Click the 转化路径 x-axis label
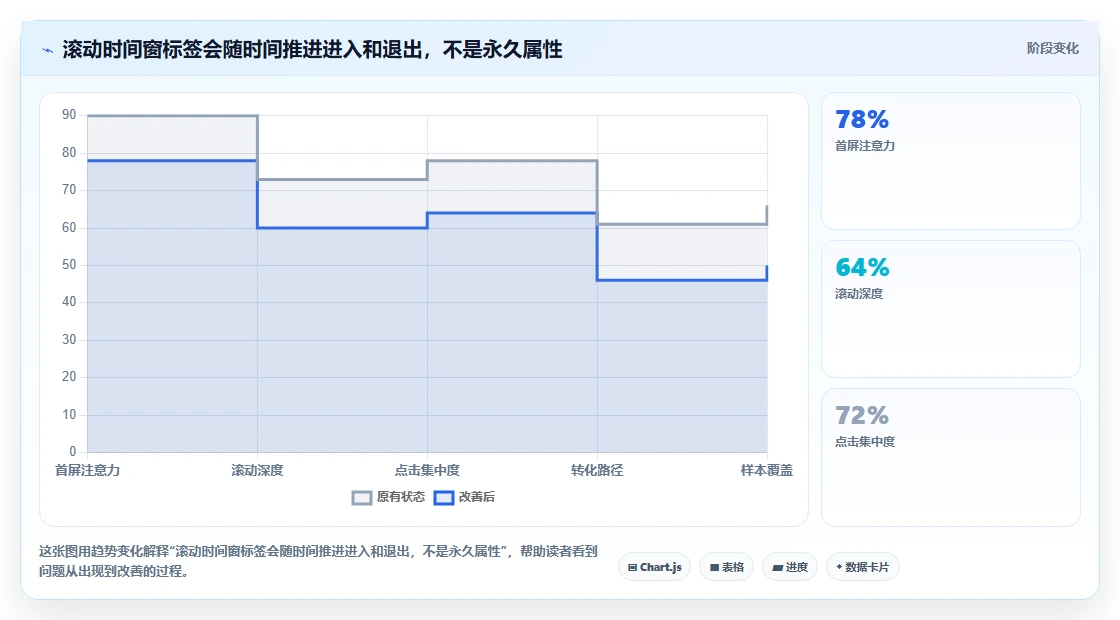This screenshot has height=620, width=1120. [x=597, y=470]
